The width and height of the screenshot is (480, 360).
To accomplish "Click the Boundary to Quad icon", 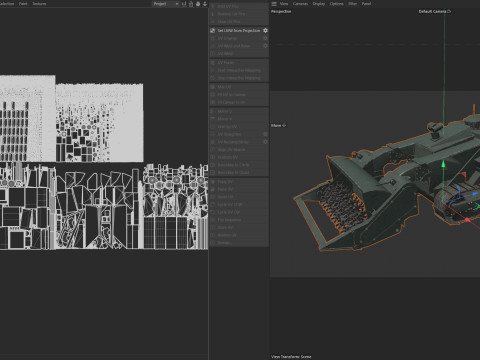I will pos(212,172).
